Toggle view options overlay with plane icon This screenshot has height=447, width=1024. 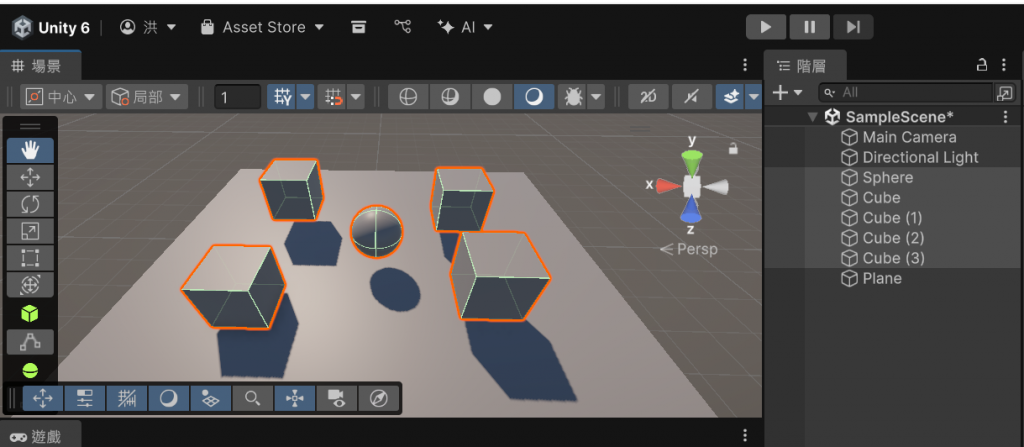click(x=210, y=398)
